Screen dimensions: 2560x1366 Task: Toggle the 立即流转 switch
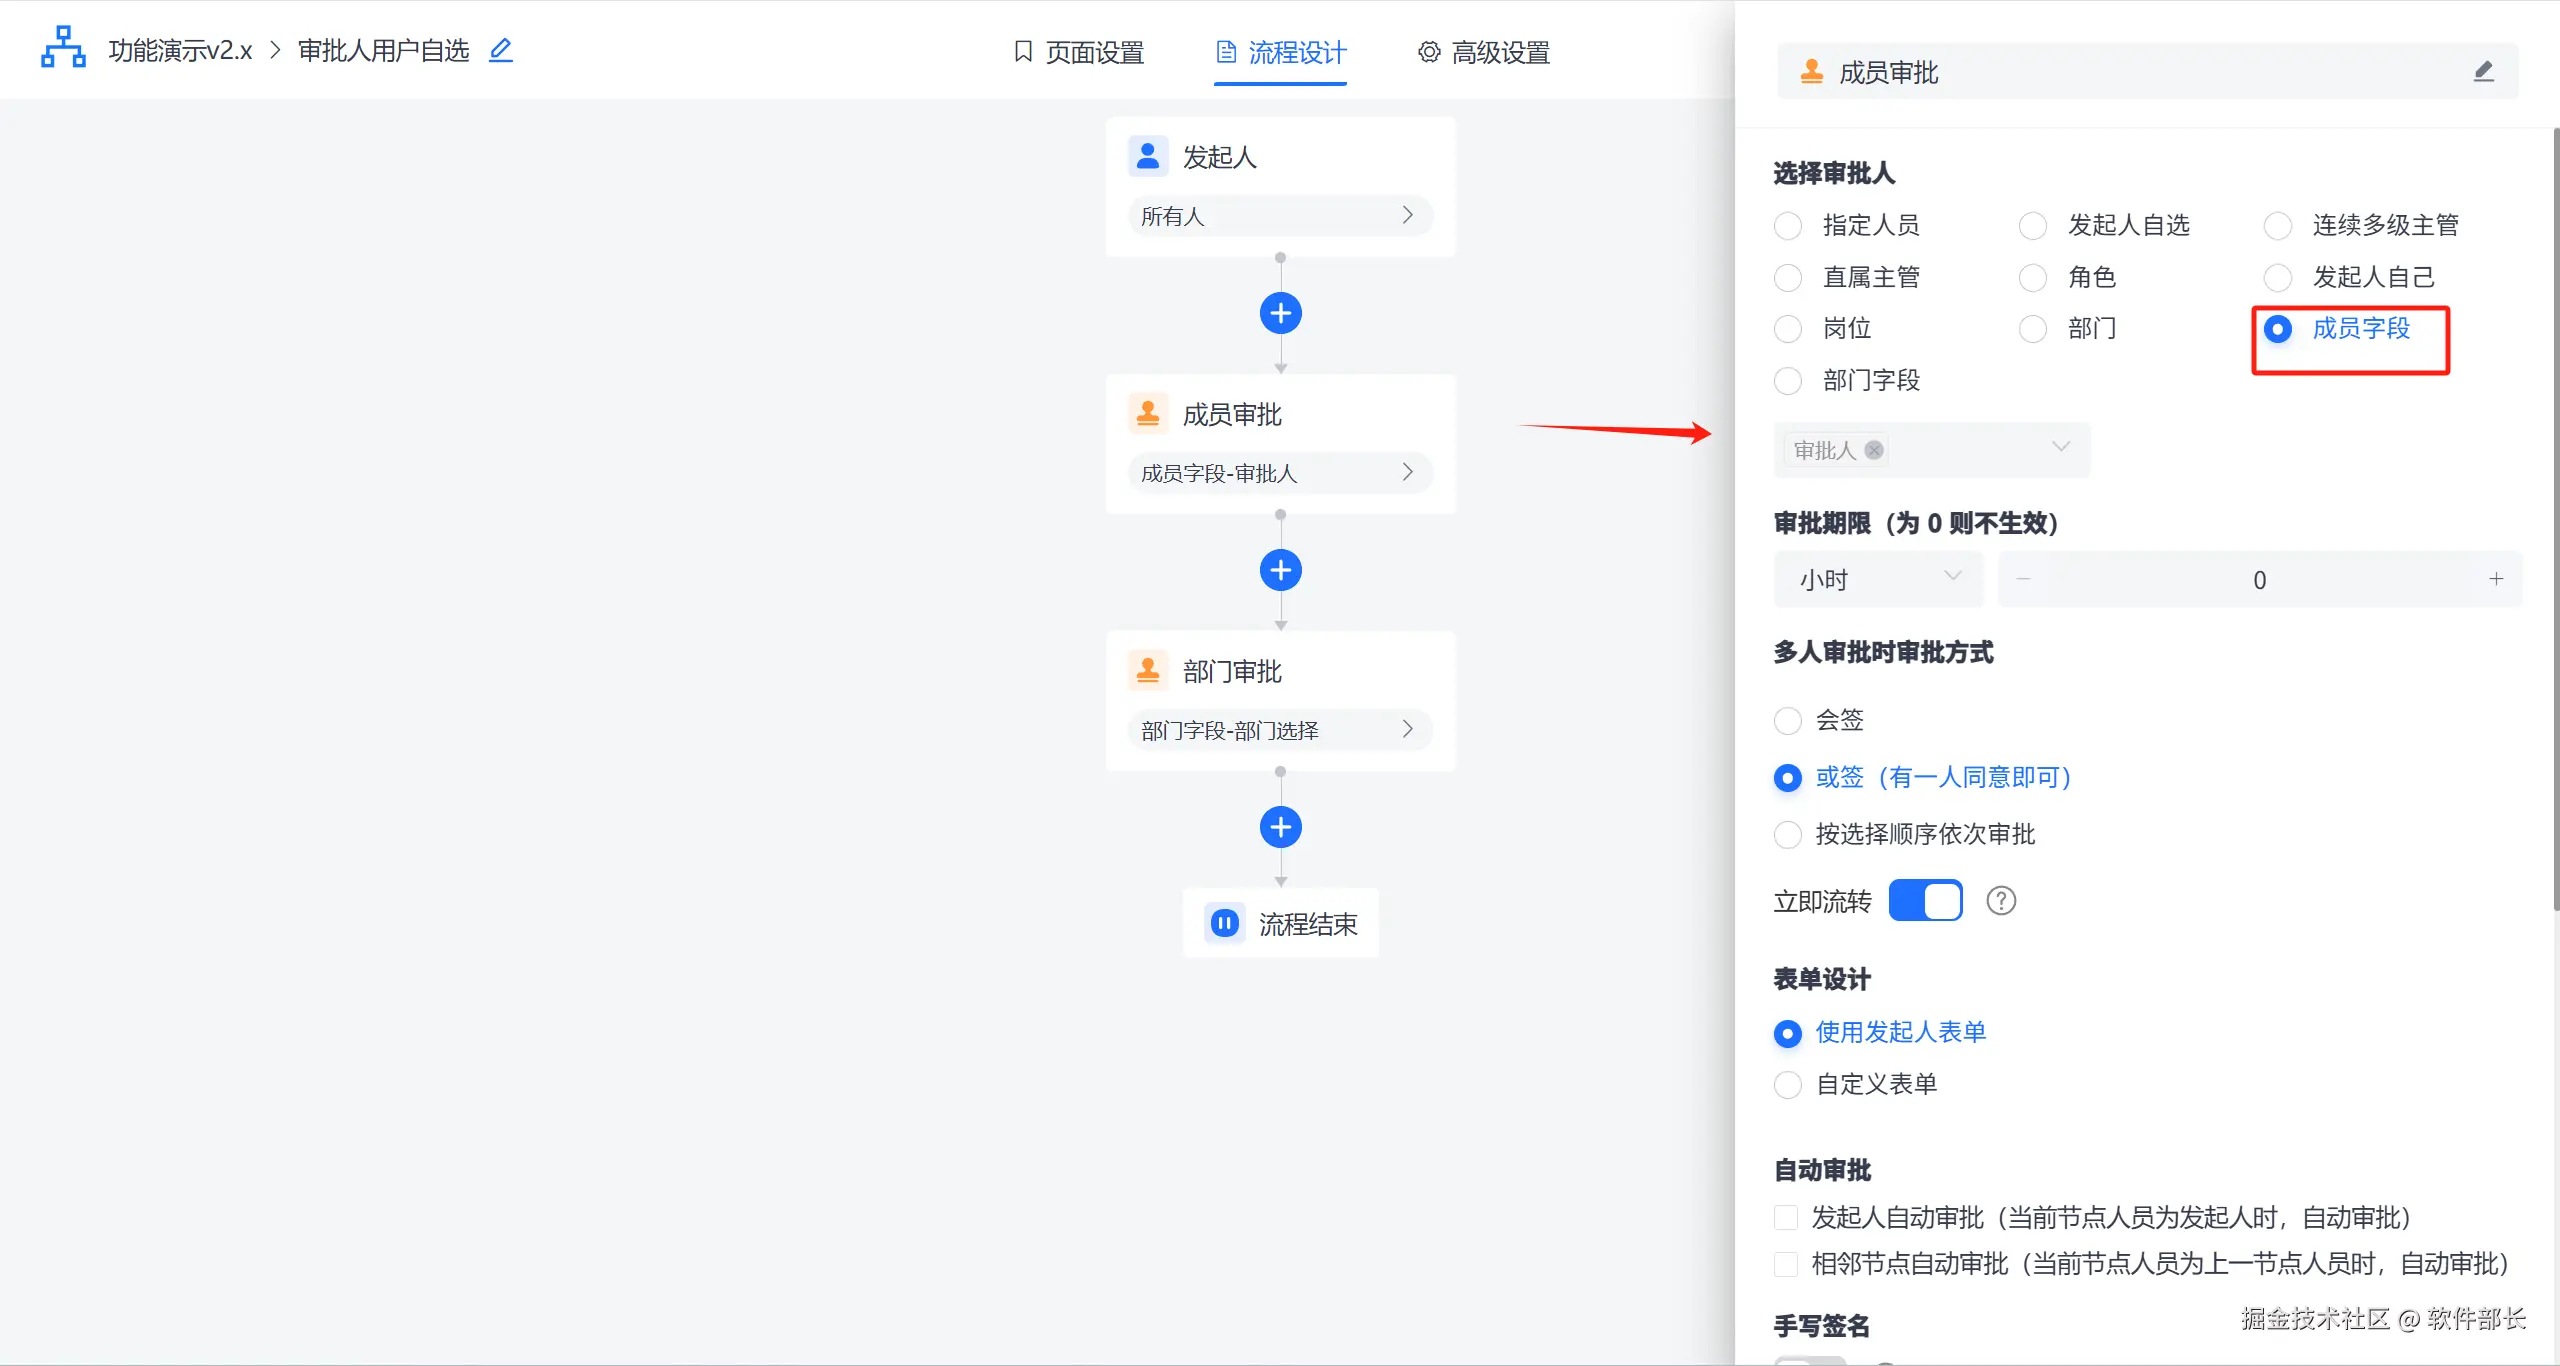[x=1925, y=901]
